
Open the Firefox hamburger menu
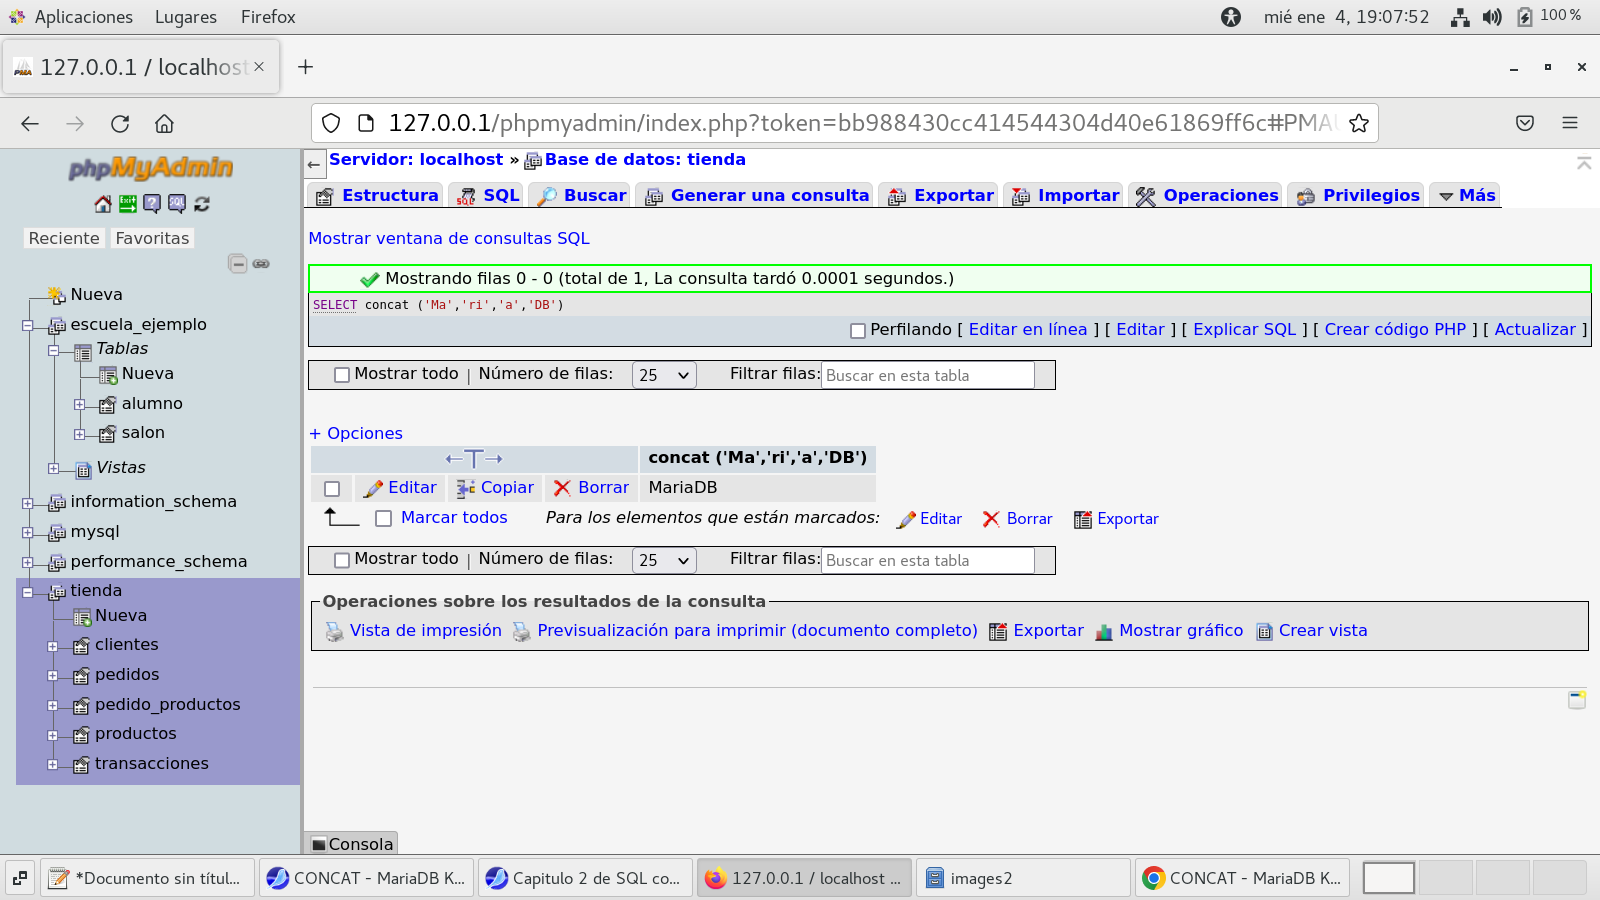point(1569,123)
